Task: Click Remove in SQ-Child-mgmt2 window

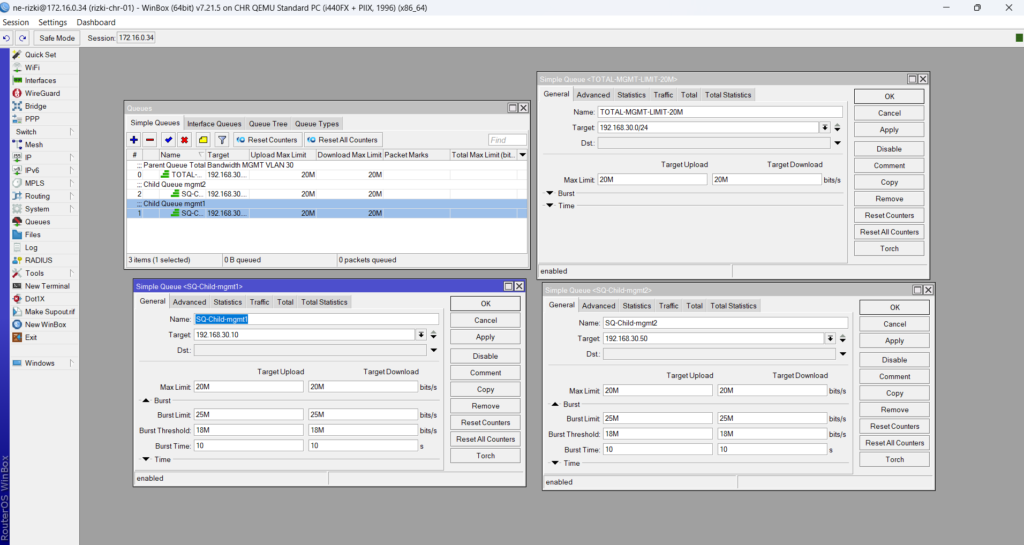Action: (x=894, y=410)
